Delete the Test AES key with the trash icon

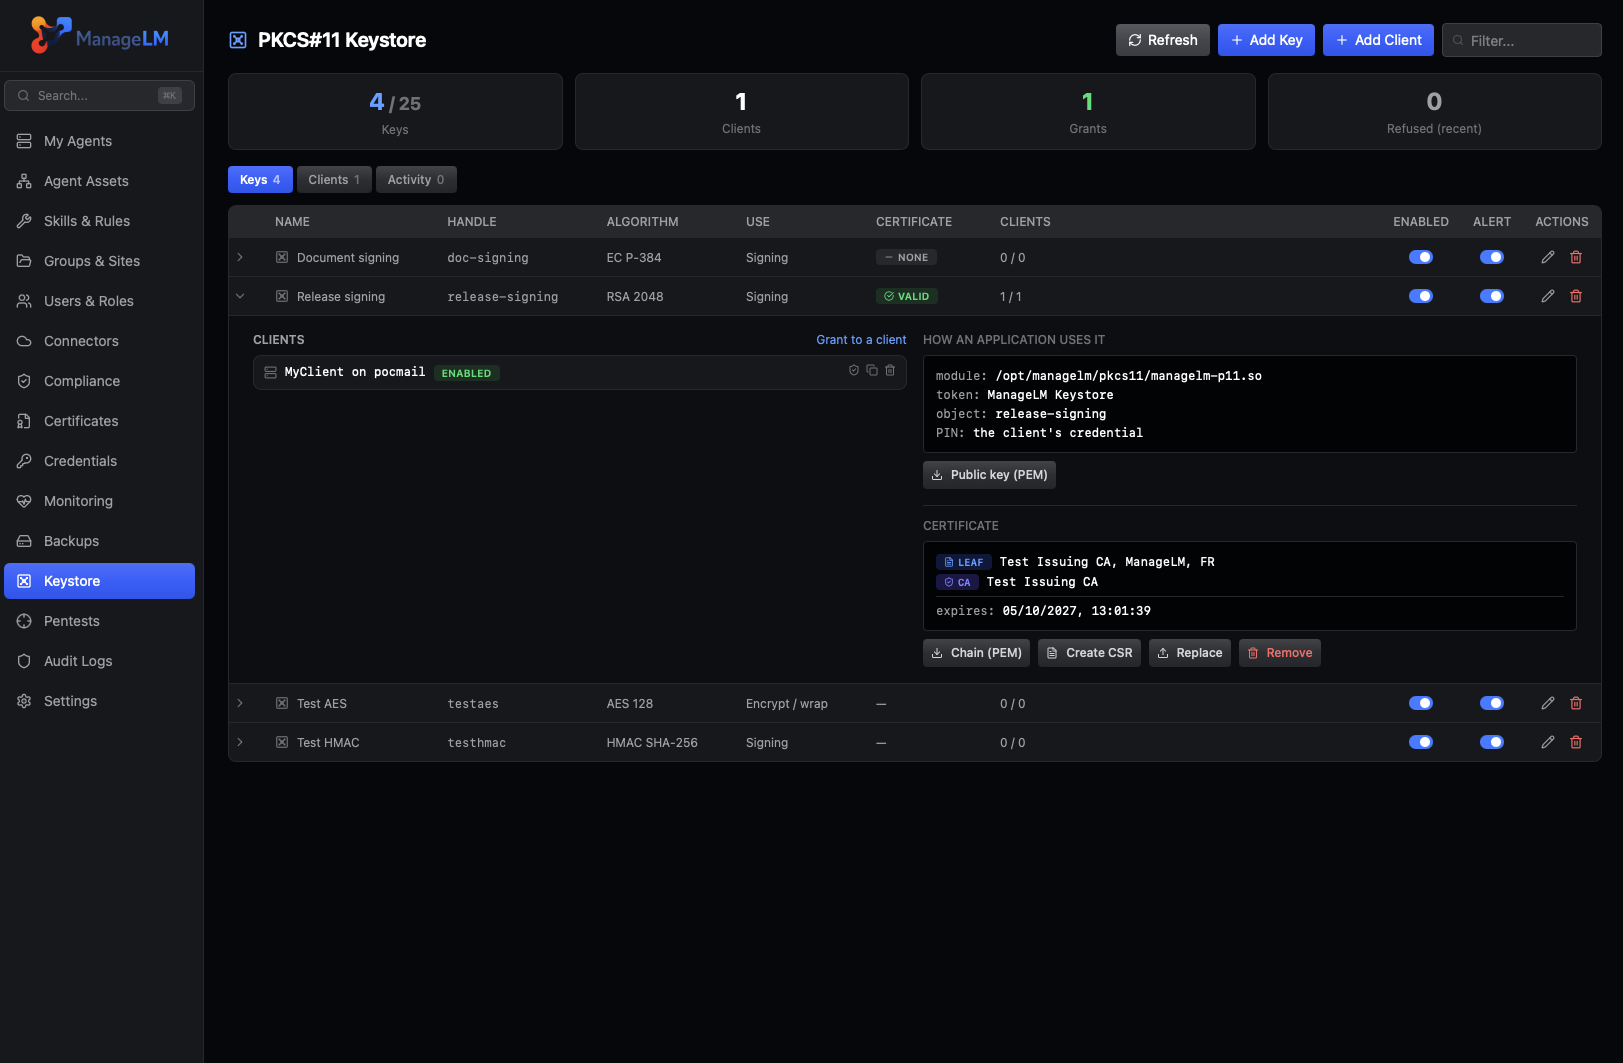coord(1576,703)
